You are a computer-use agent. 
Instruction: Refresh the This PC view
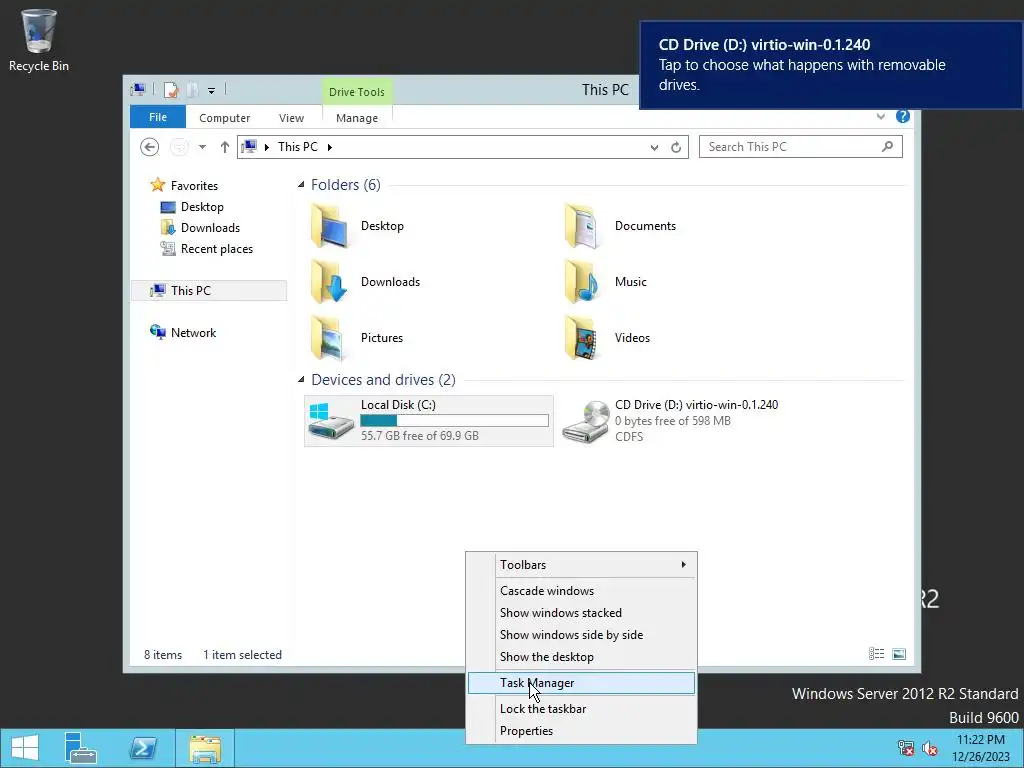[676, 147]
